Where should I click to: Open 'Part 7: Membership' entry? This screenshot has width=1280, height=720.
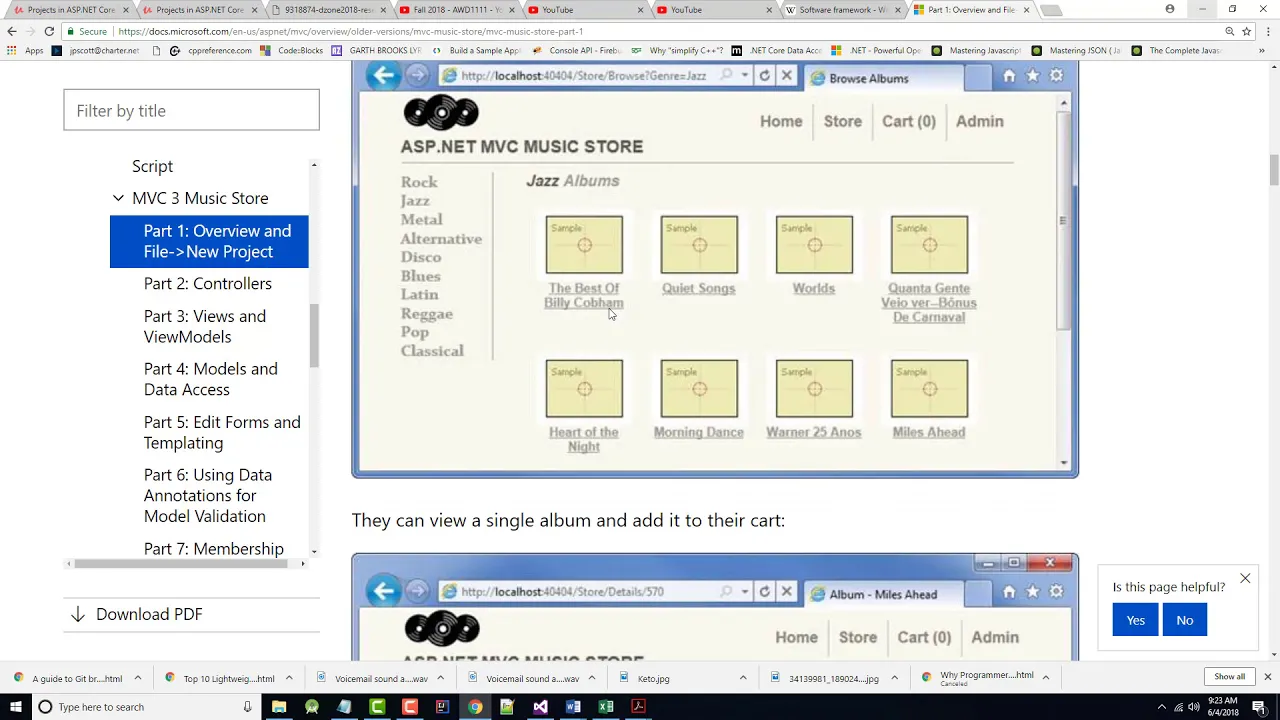click(x=213, y=548)
